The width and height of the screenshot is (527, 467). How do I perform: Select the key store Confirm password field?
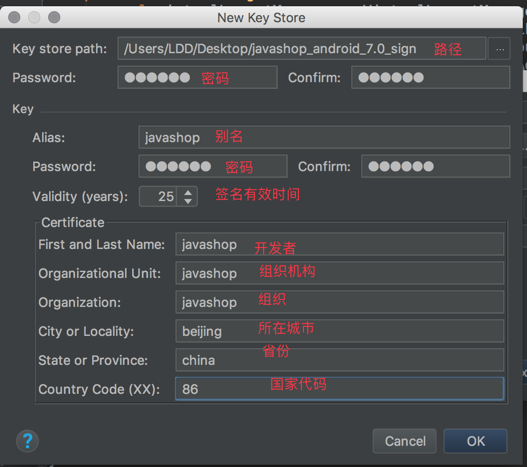pos(431,78)
